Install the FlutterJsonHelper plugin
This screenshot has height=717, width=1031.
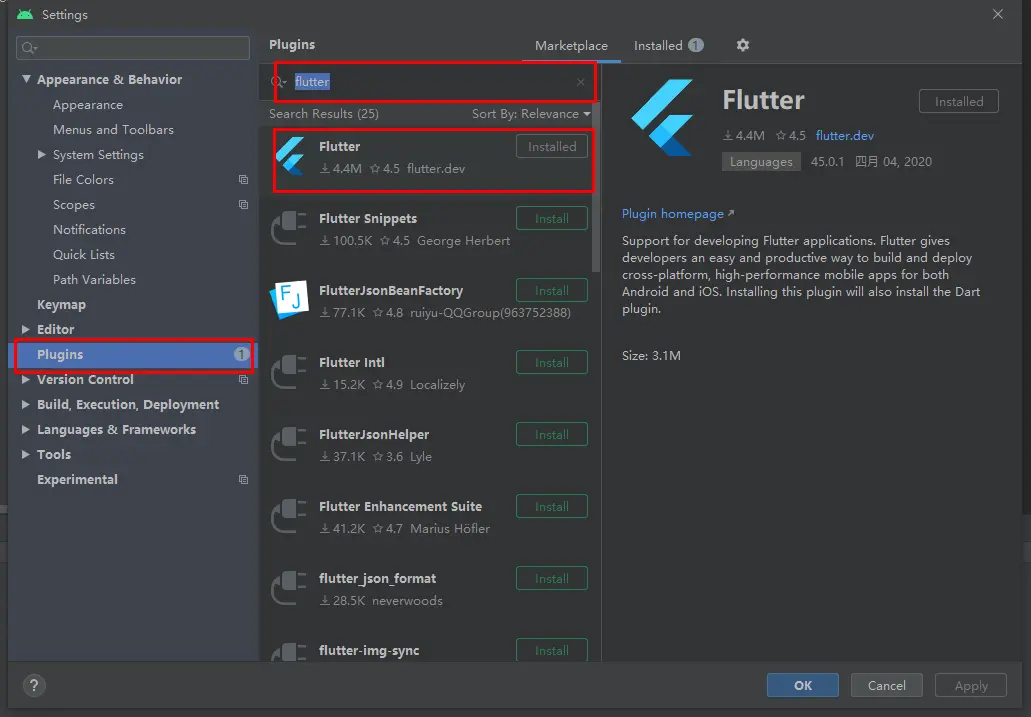point(552,434)
